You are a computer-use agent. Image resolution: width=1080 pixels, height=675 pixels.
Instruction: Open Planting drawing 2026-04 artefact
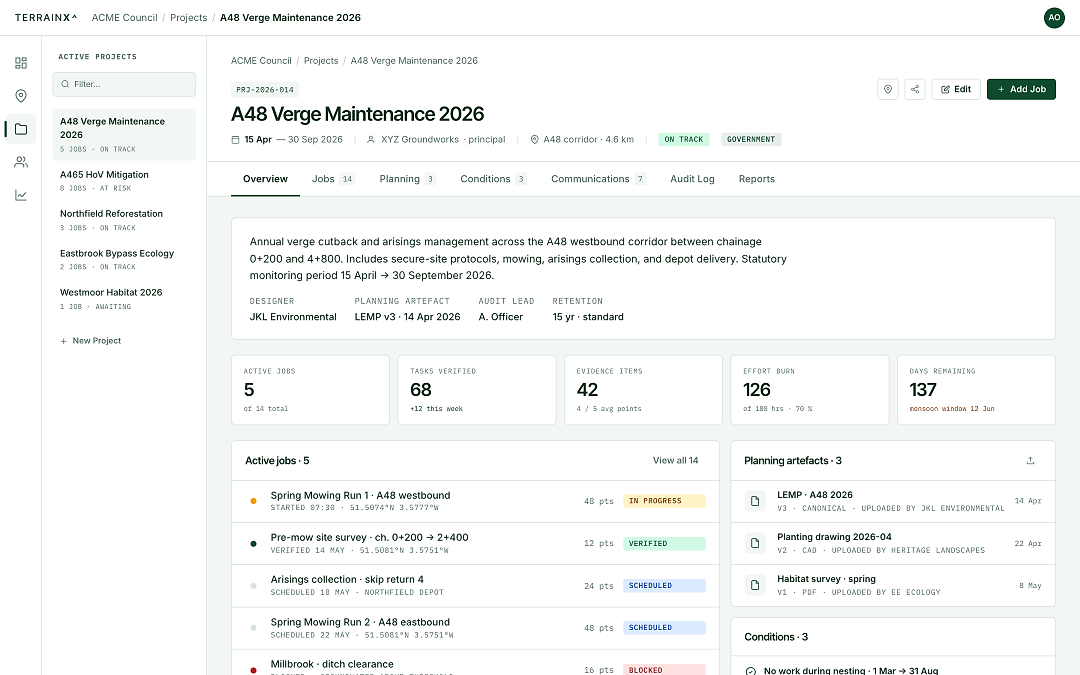(893, 543)
